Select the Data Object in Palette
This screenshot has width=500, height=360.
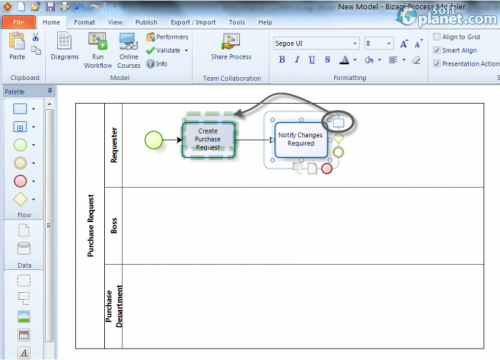coord(24,230)
